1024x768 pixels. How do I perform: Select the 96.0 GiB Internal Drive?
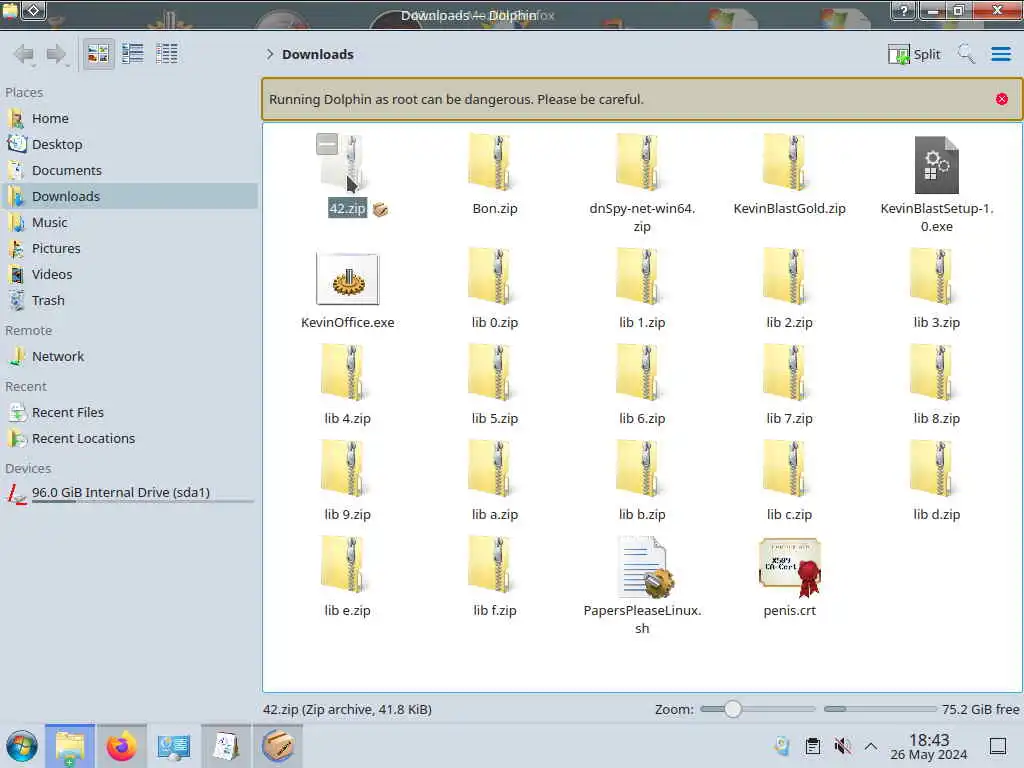point(129,493)
